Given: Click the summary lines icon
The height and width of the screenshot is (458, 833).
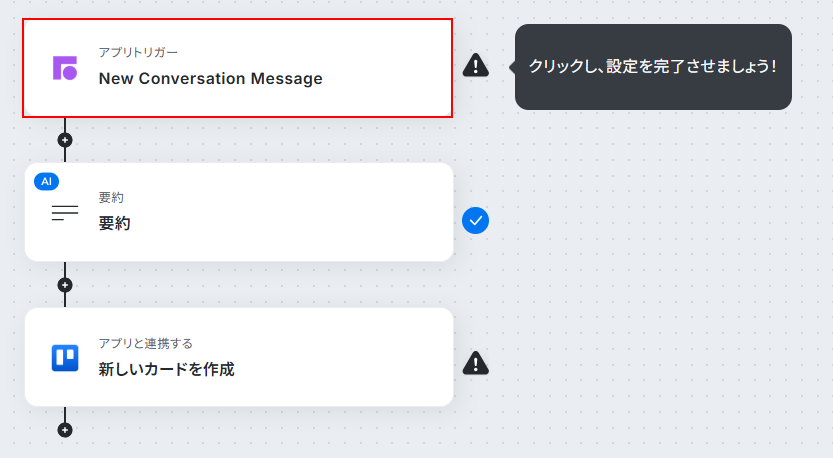Looking at the screenshot, I should point(65,213).
